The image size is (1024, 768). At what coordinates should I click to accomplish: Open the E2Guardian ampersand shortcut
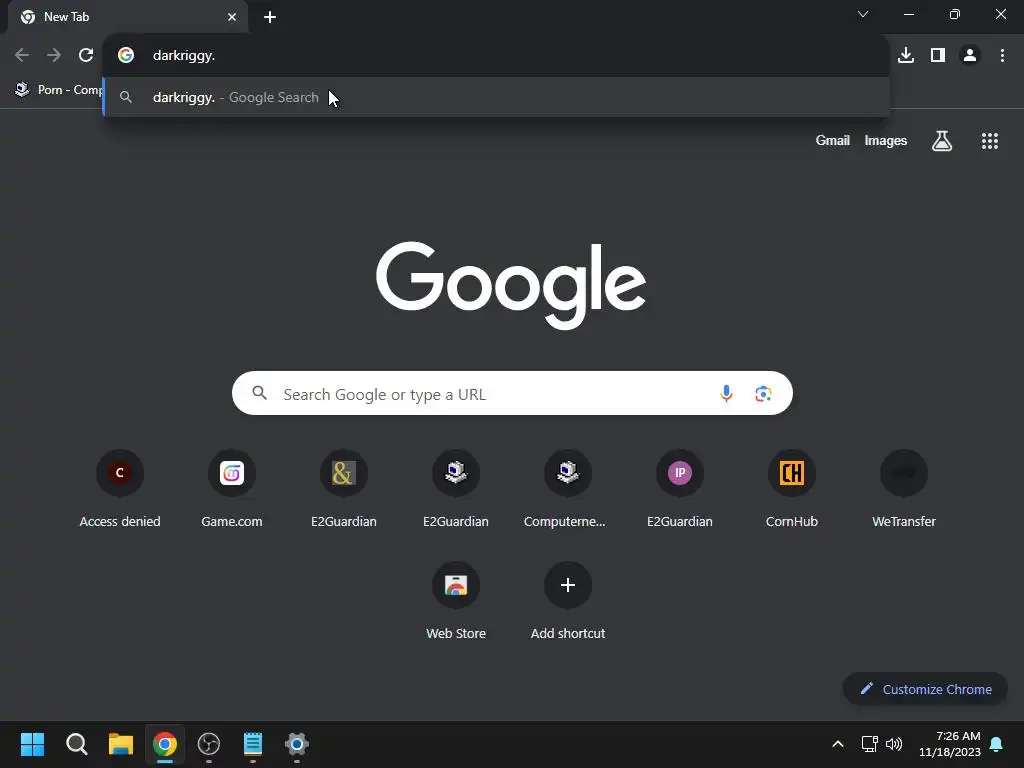click(344, 488)
